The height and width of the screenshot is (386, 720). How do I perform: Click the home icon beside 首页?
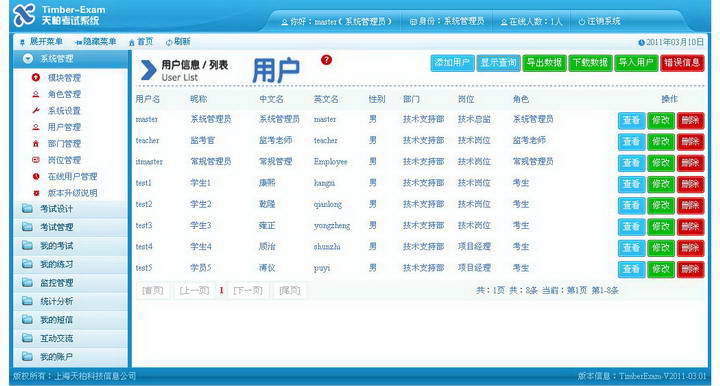click(x=132, y=42)
